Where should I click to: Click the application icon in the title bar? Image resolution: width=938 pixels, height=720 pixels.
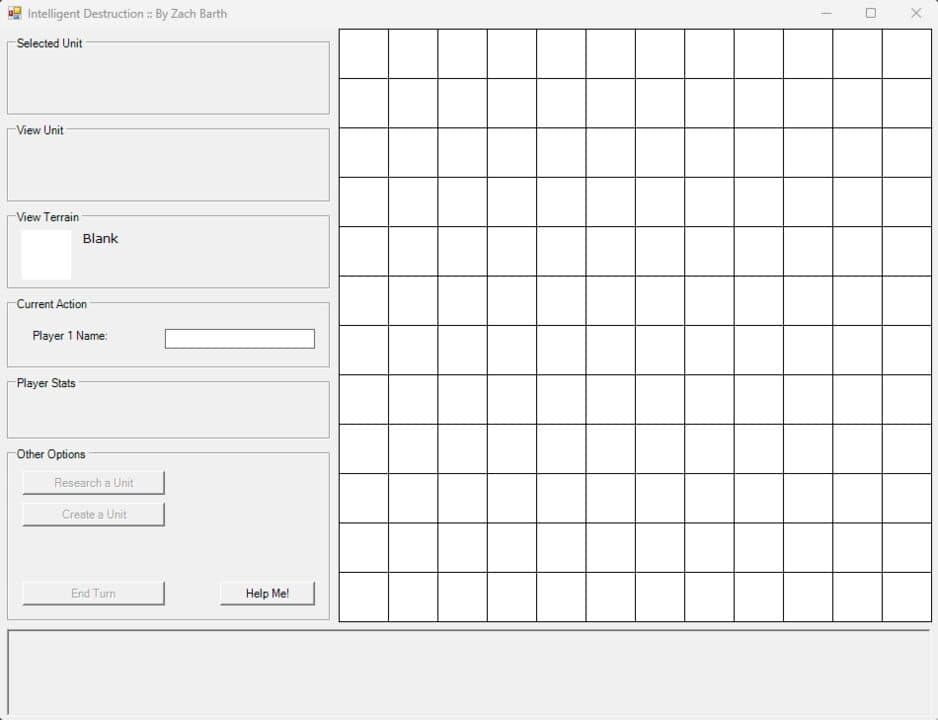(14, 13)
